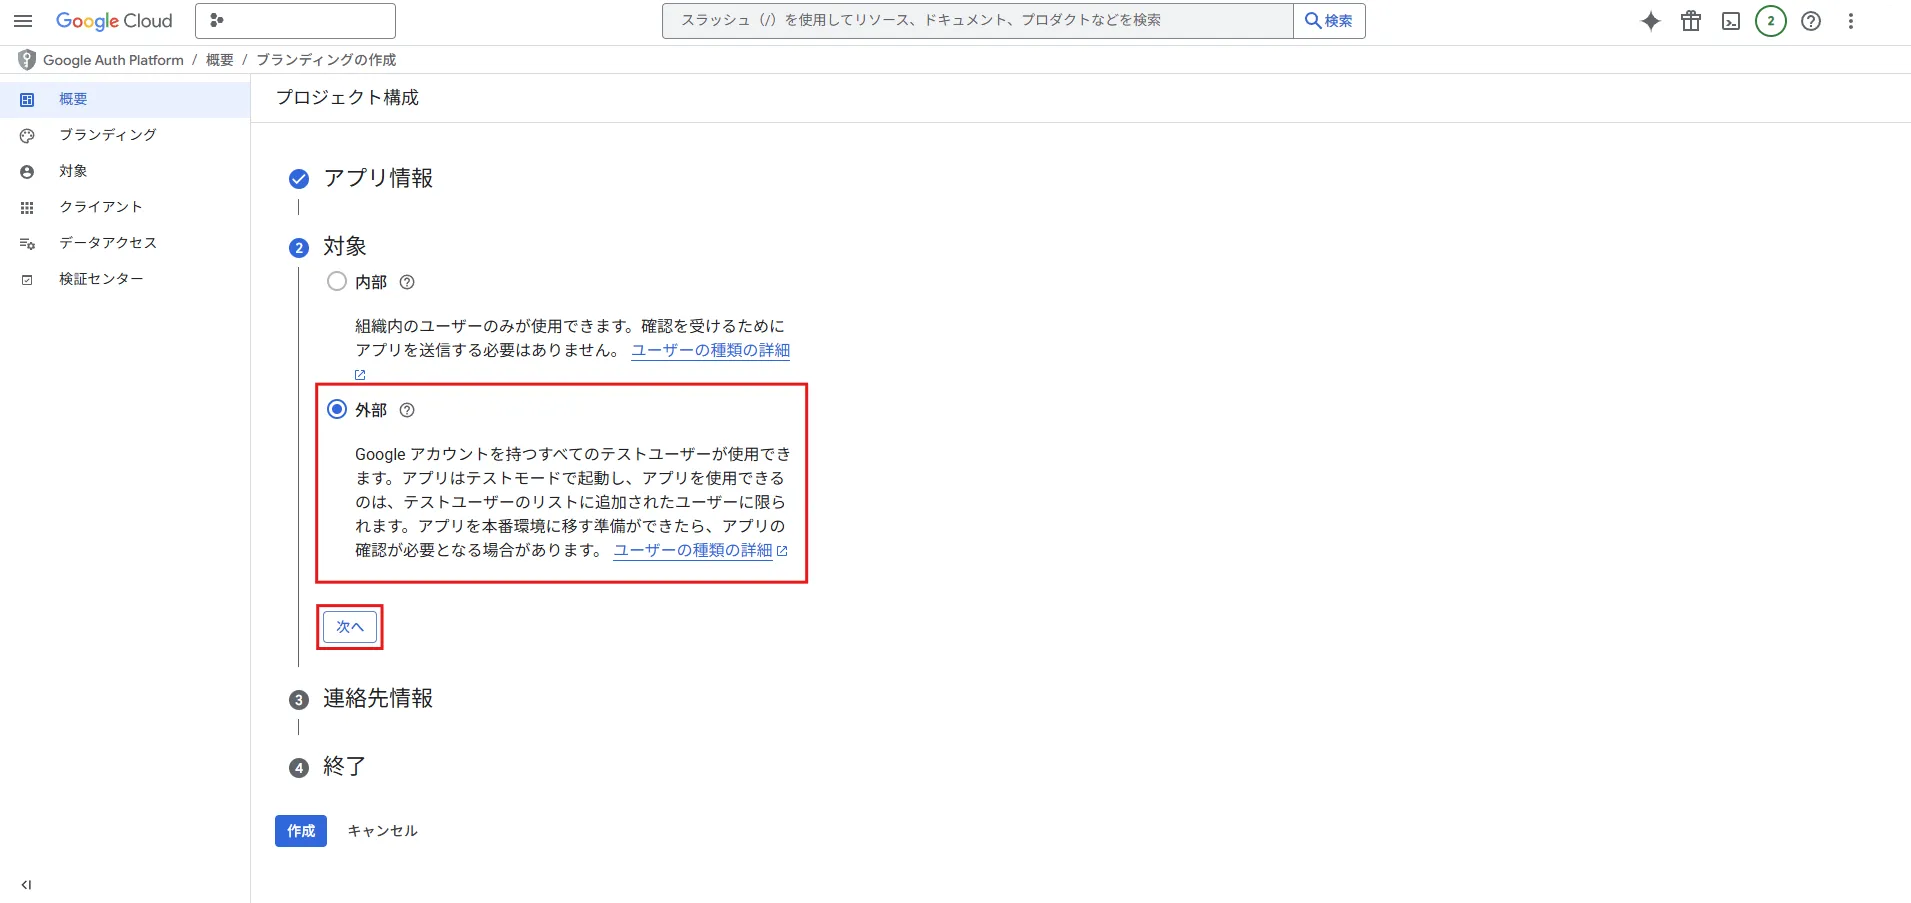Click the 対象 step 2 heading
The height and width of the screenshot is (903, 1911).
click(x=345, y=246)
